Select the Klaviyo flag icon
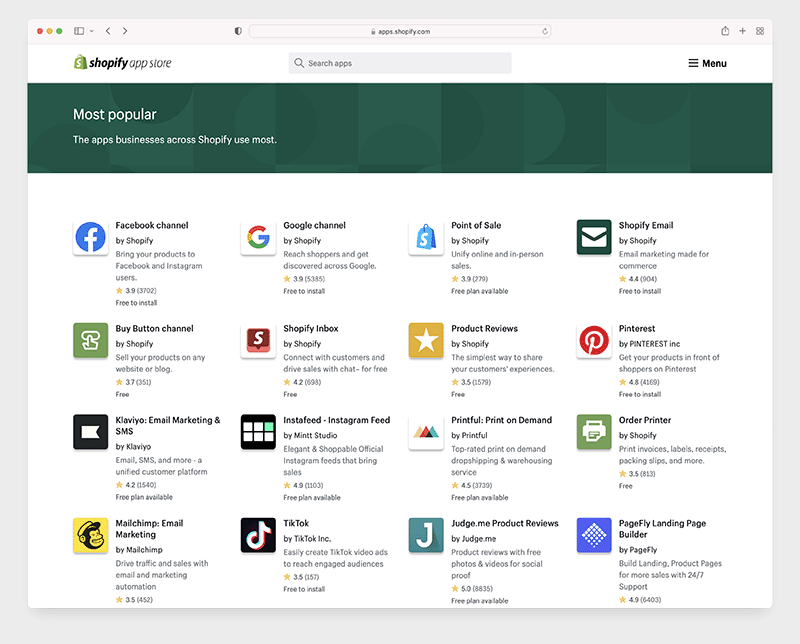The width and height of the screenshot is (800, 644). click(x=90, y=432)
